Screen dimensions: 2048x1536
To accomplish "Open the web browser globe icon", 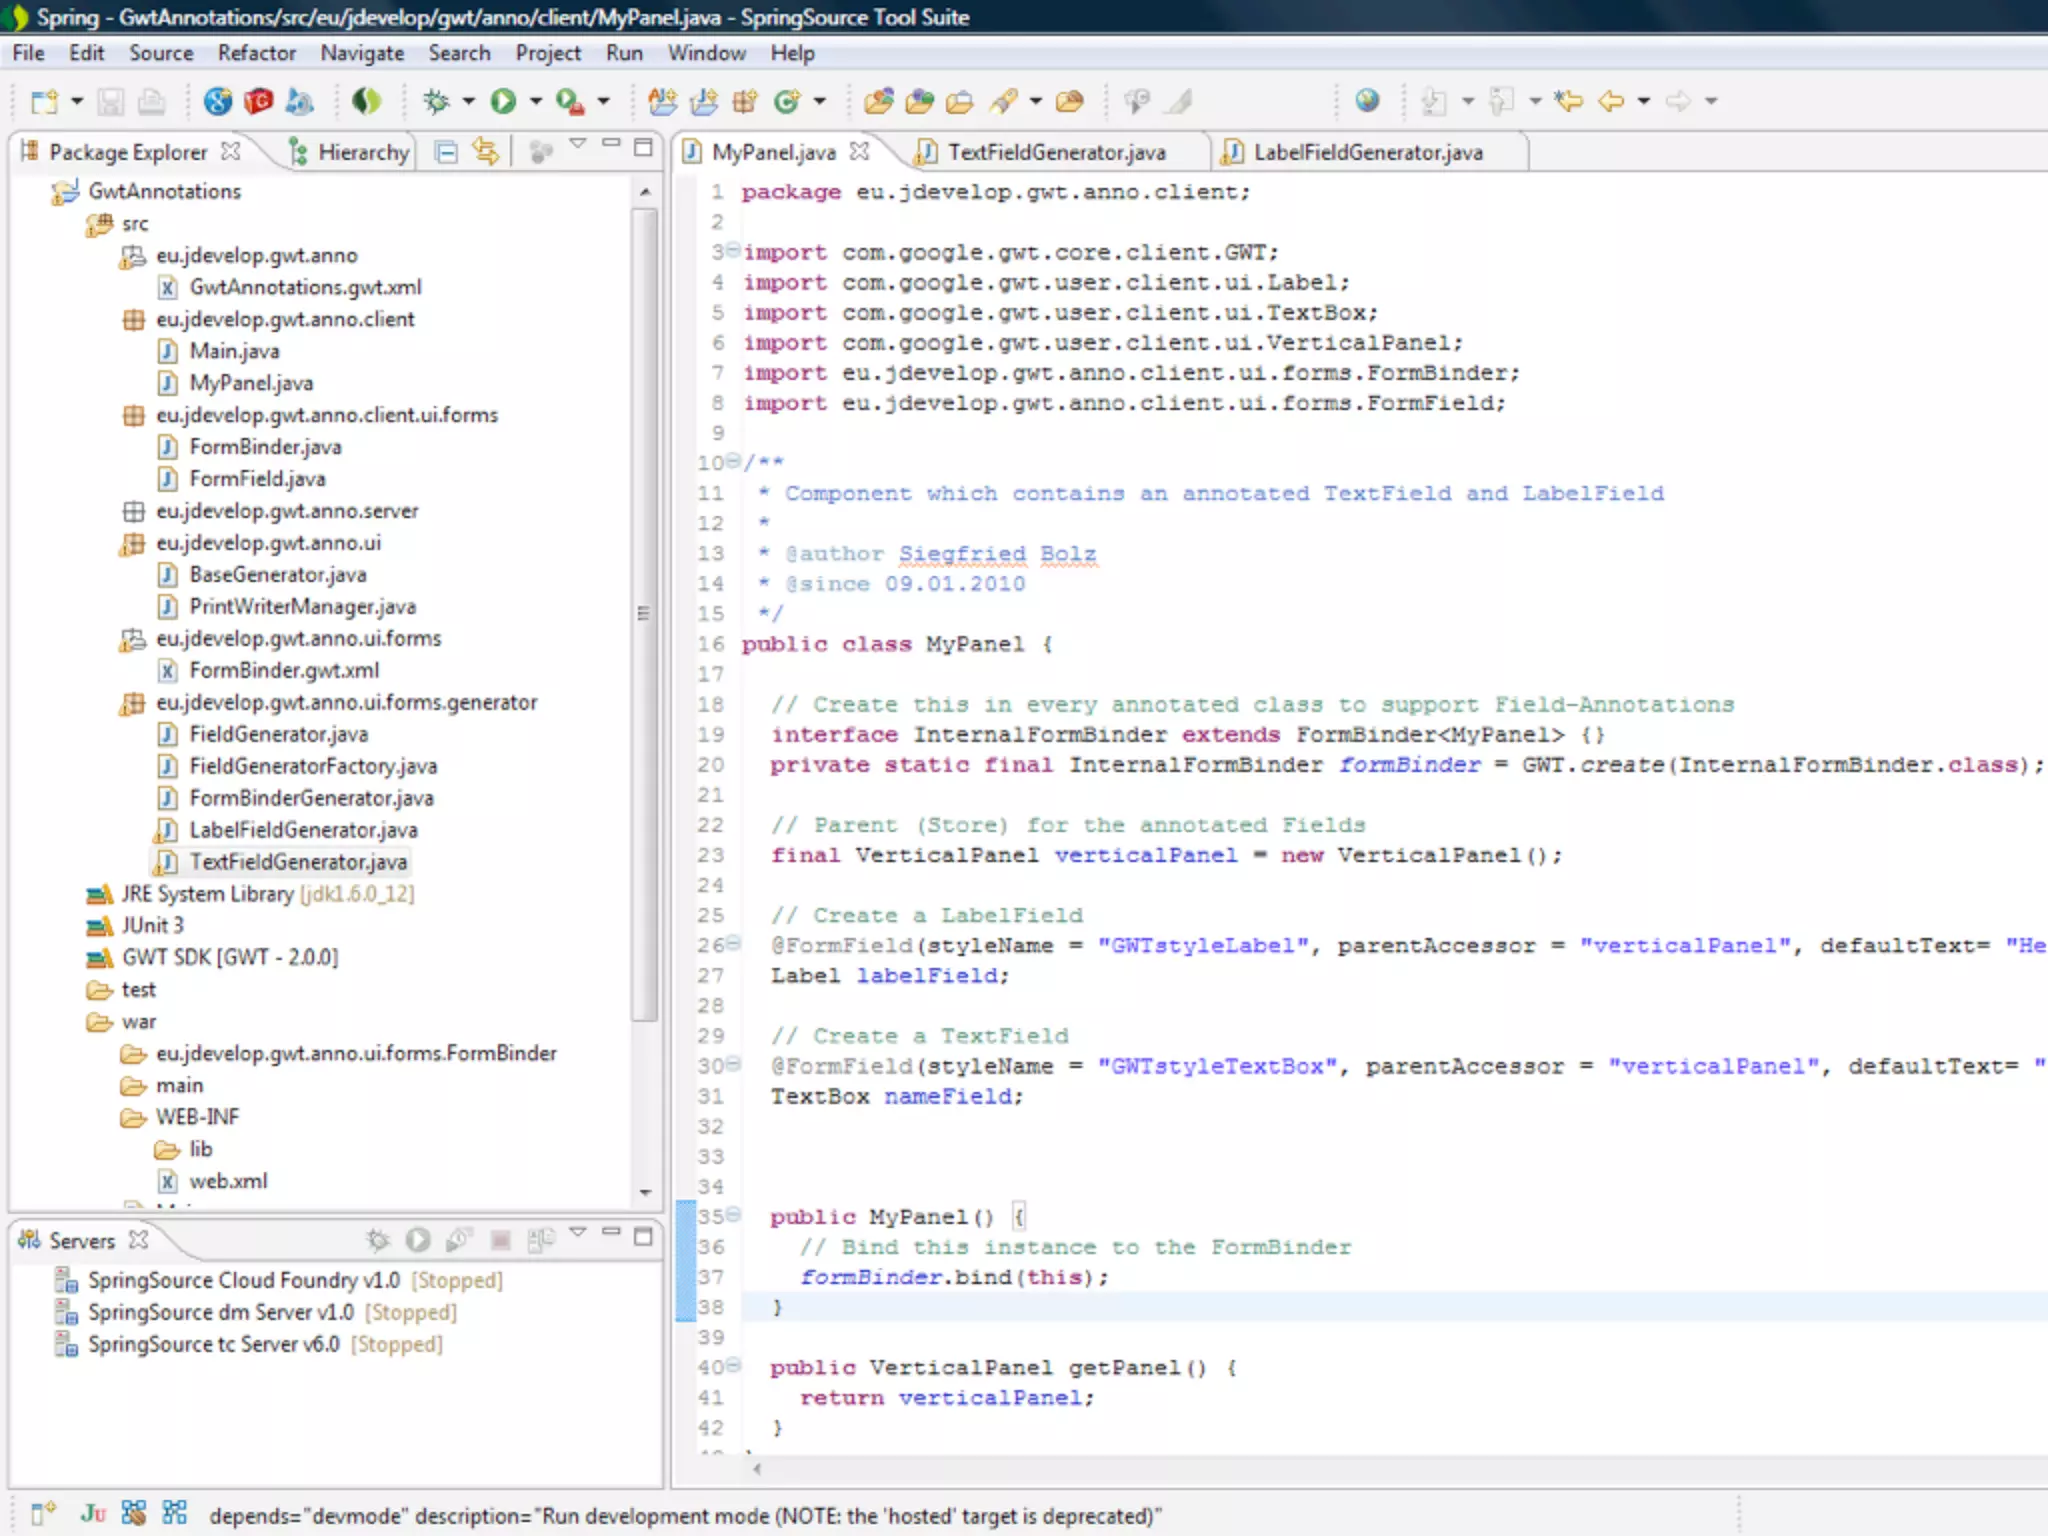I will pos(1367,101).
